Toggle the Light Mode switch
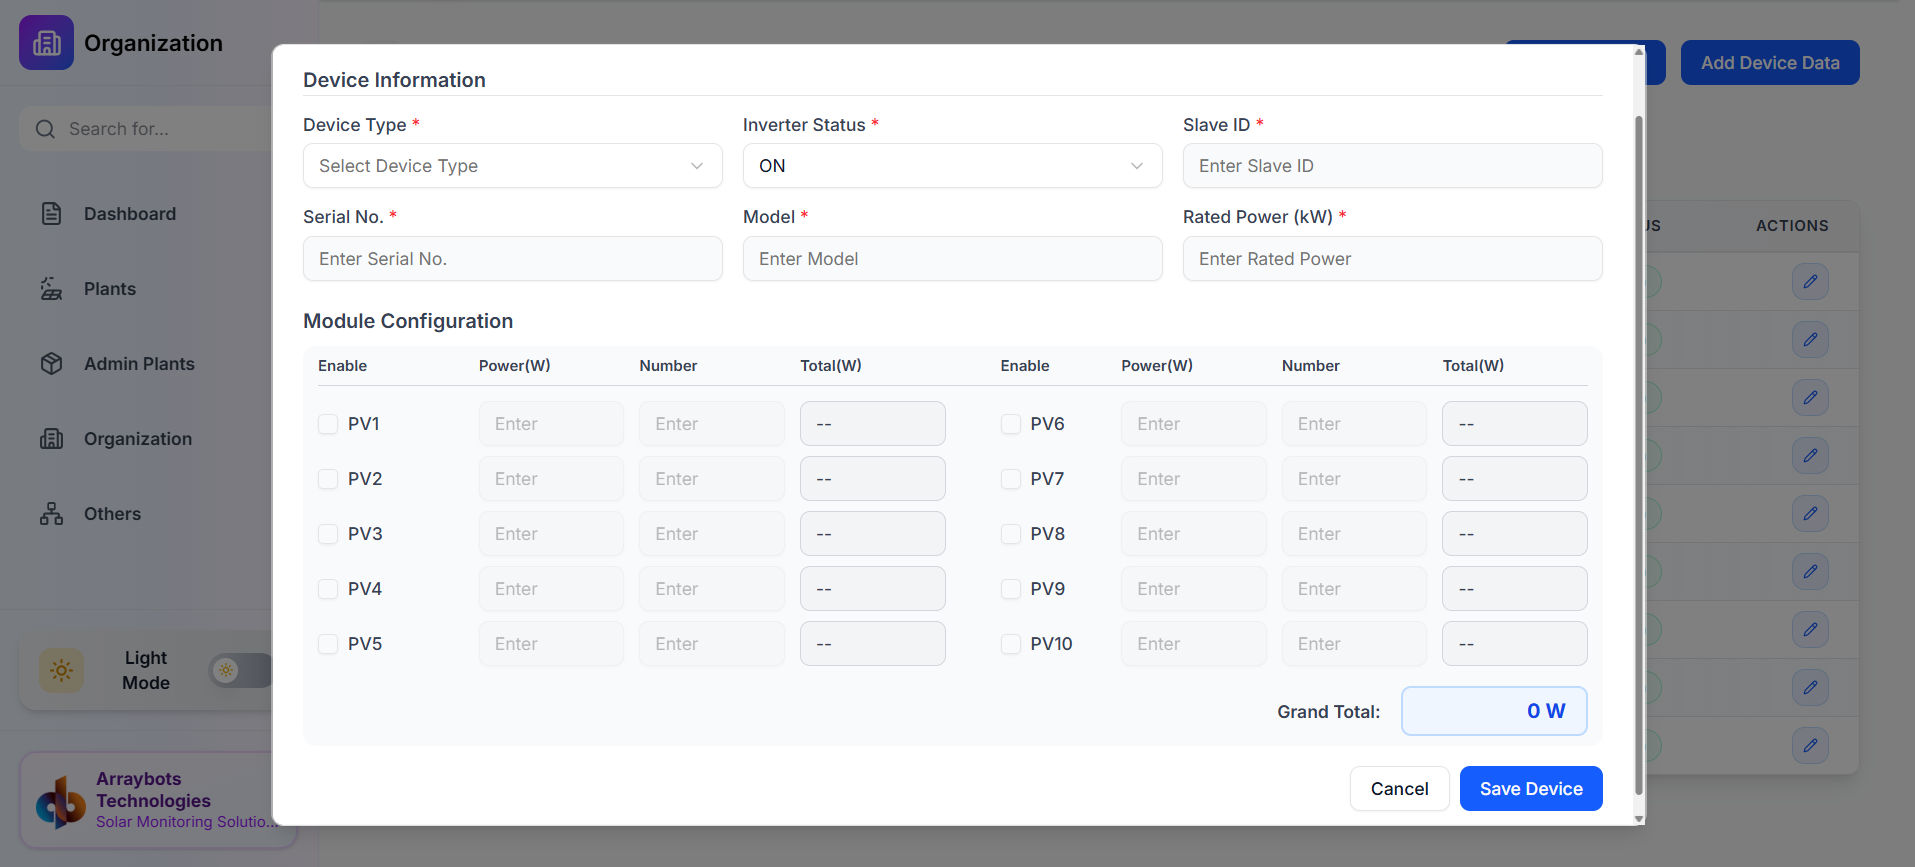This screenshot has height=867, width=1915. pos(240,670)
